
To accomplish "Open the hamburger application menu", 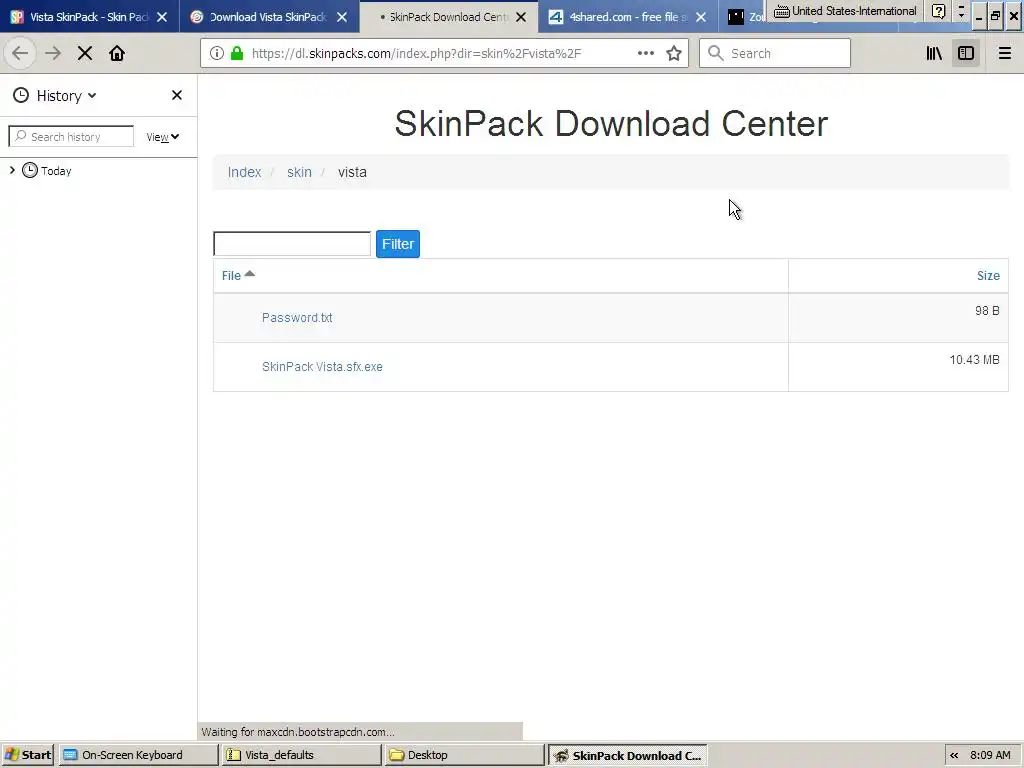I will (x=1004, y=54).
